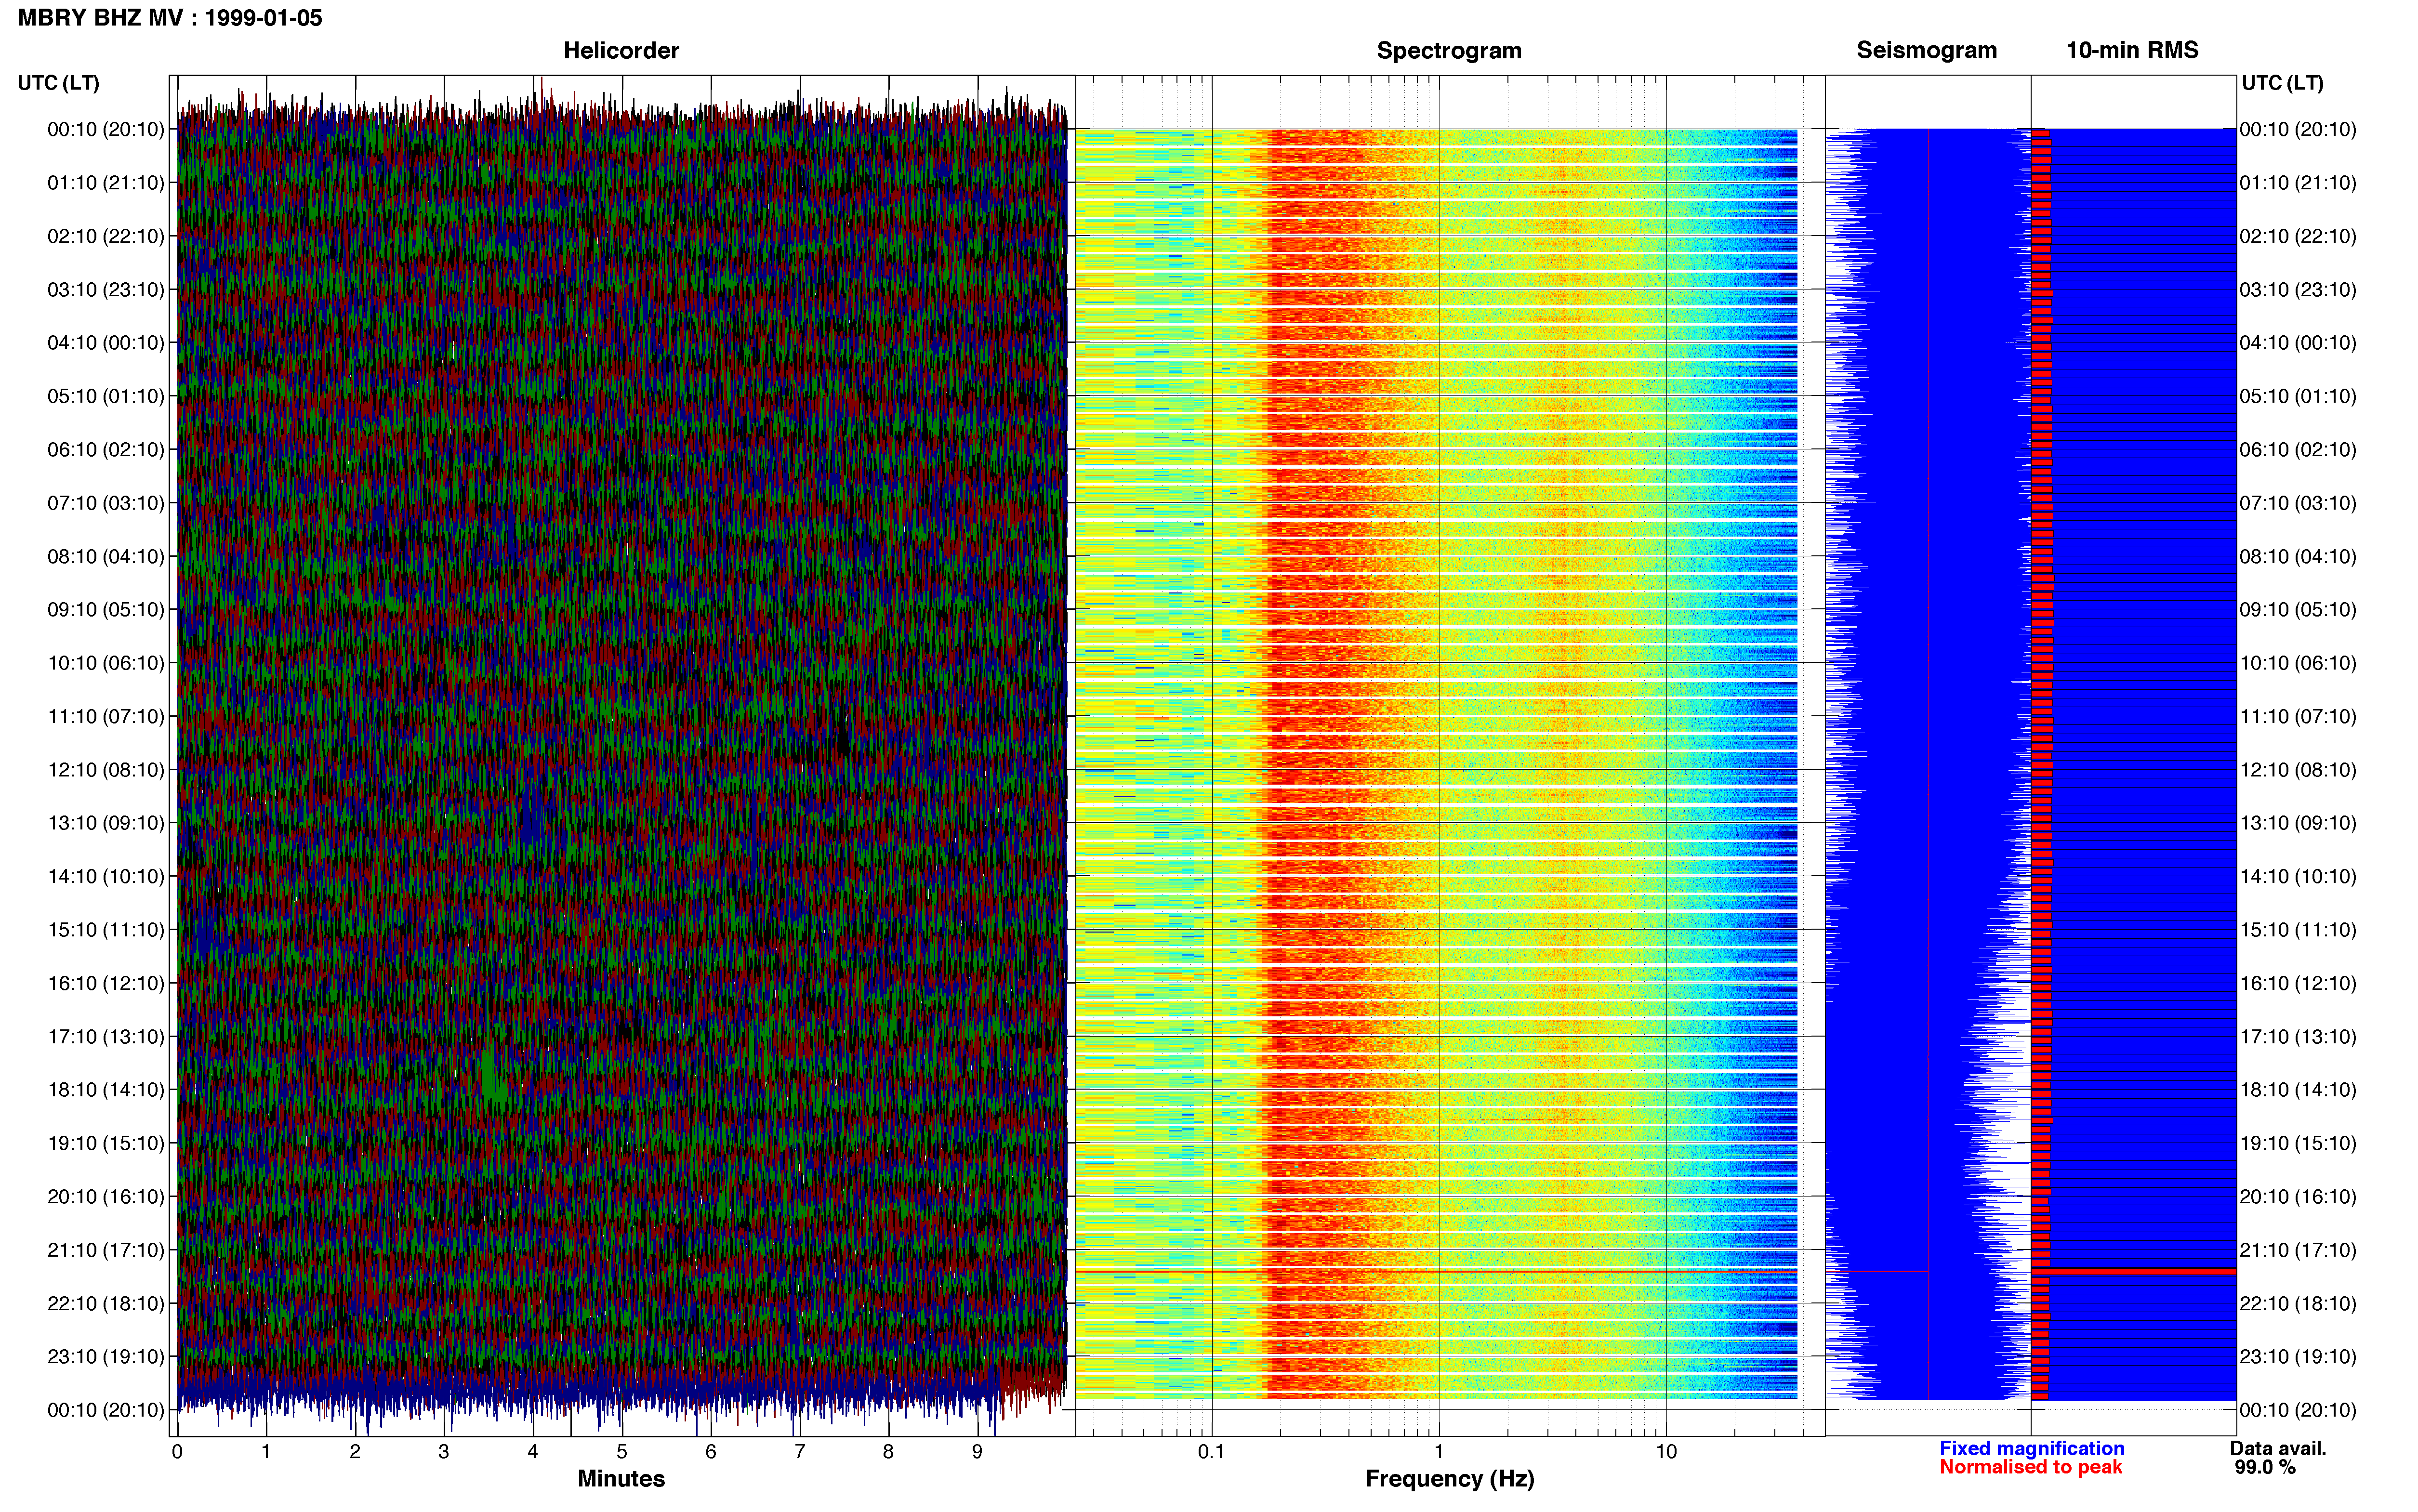Click the 99.0 % data availability value
Image resolution: width=2418 pixels, height=1512 pixels.
point(2265,1467)
